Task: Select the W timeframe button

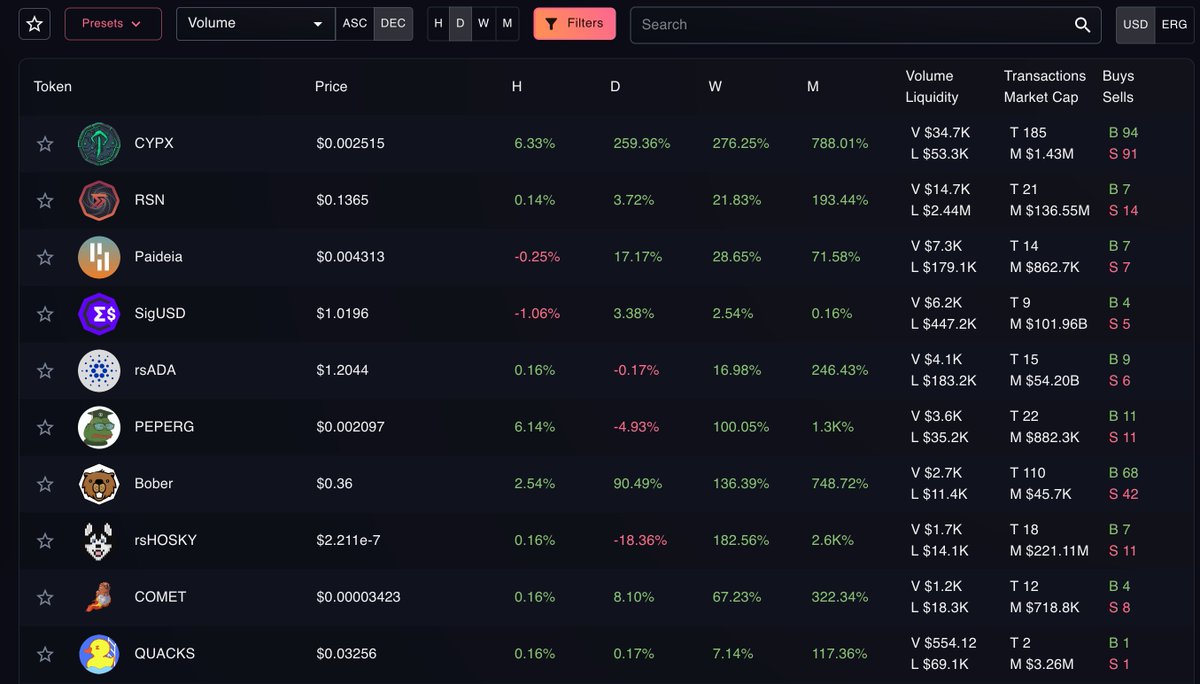Action: [484, 24]
